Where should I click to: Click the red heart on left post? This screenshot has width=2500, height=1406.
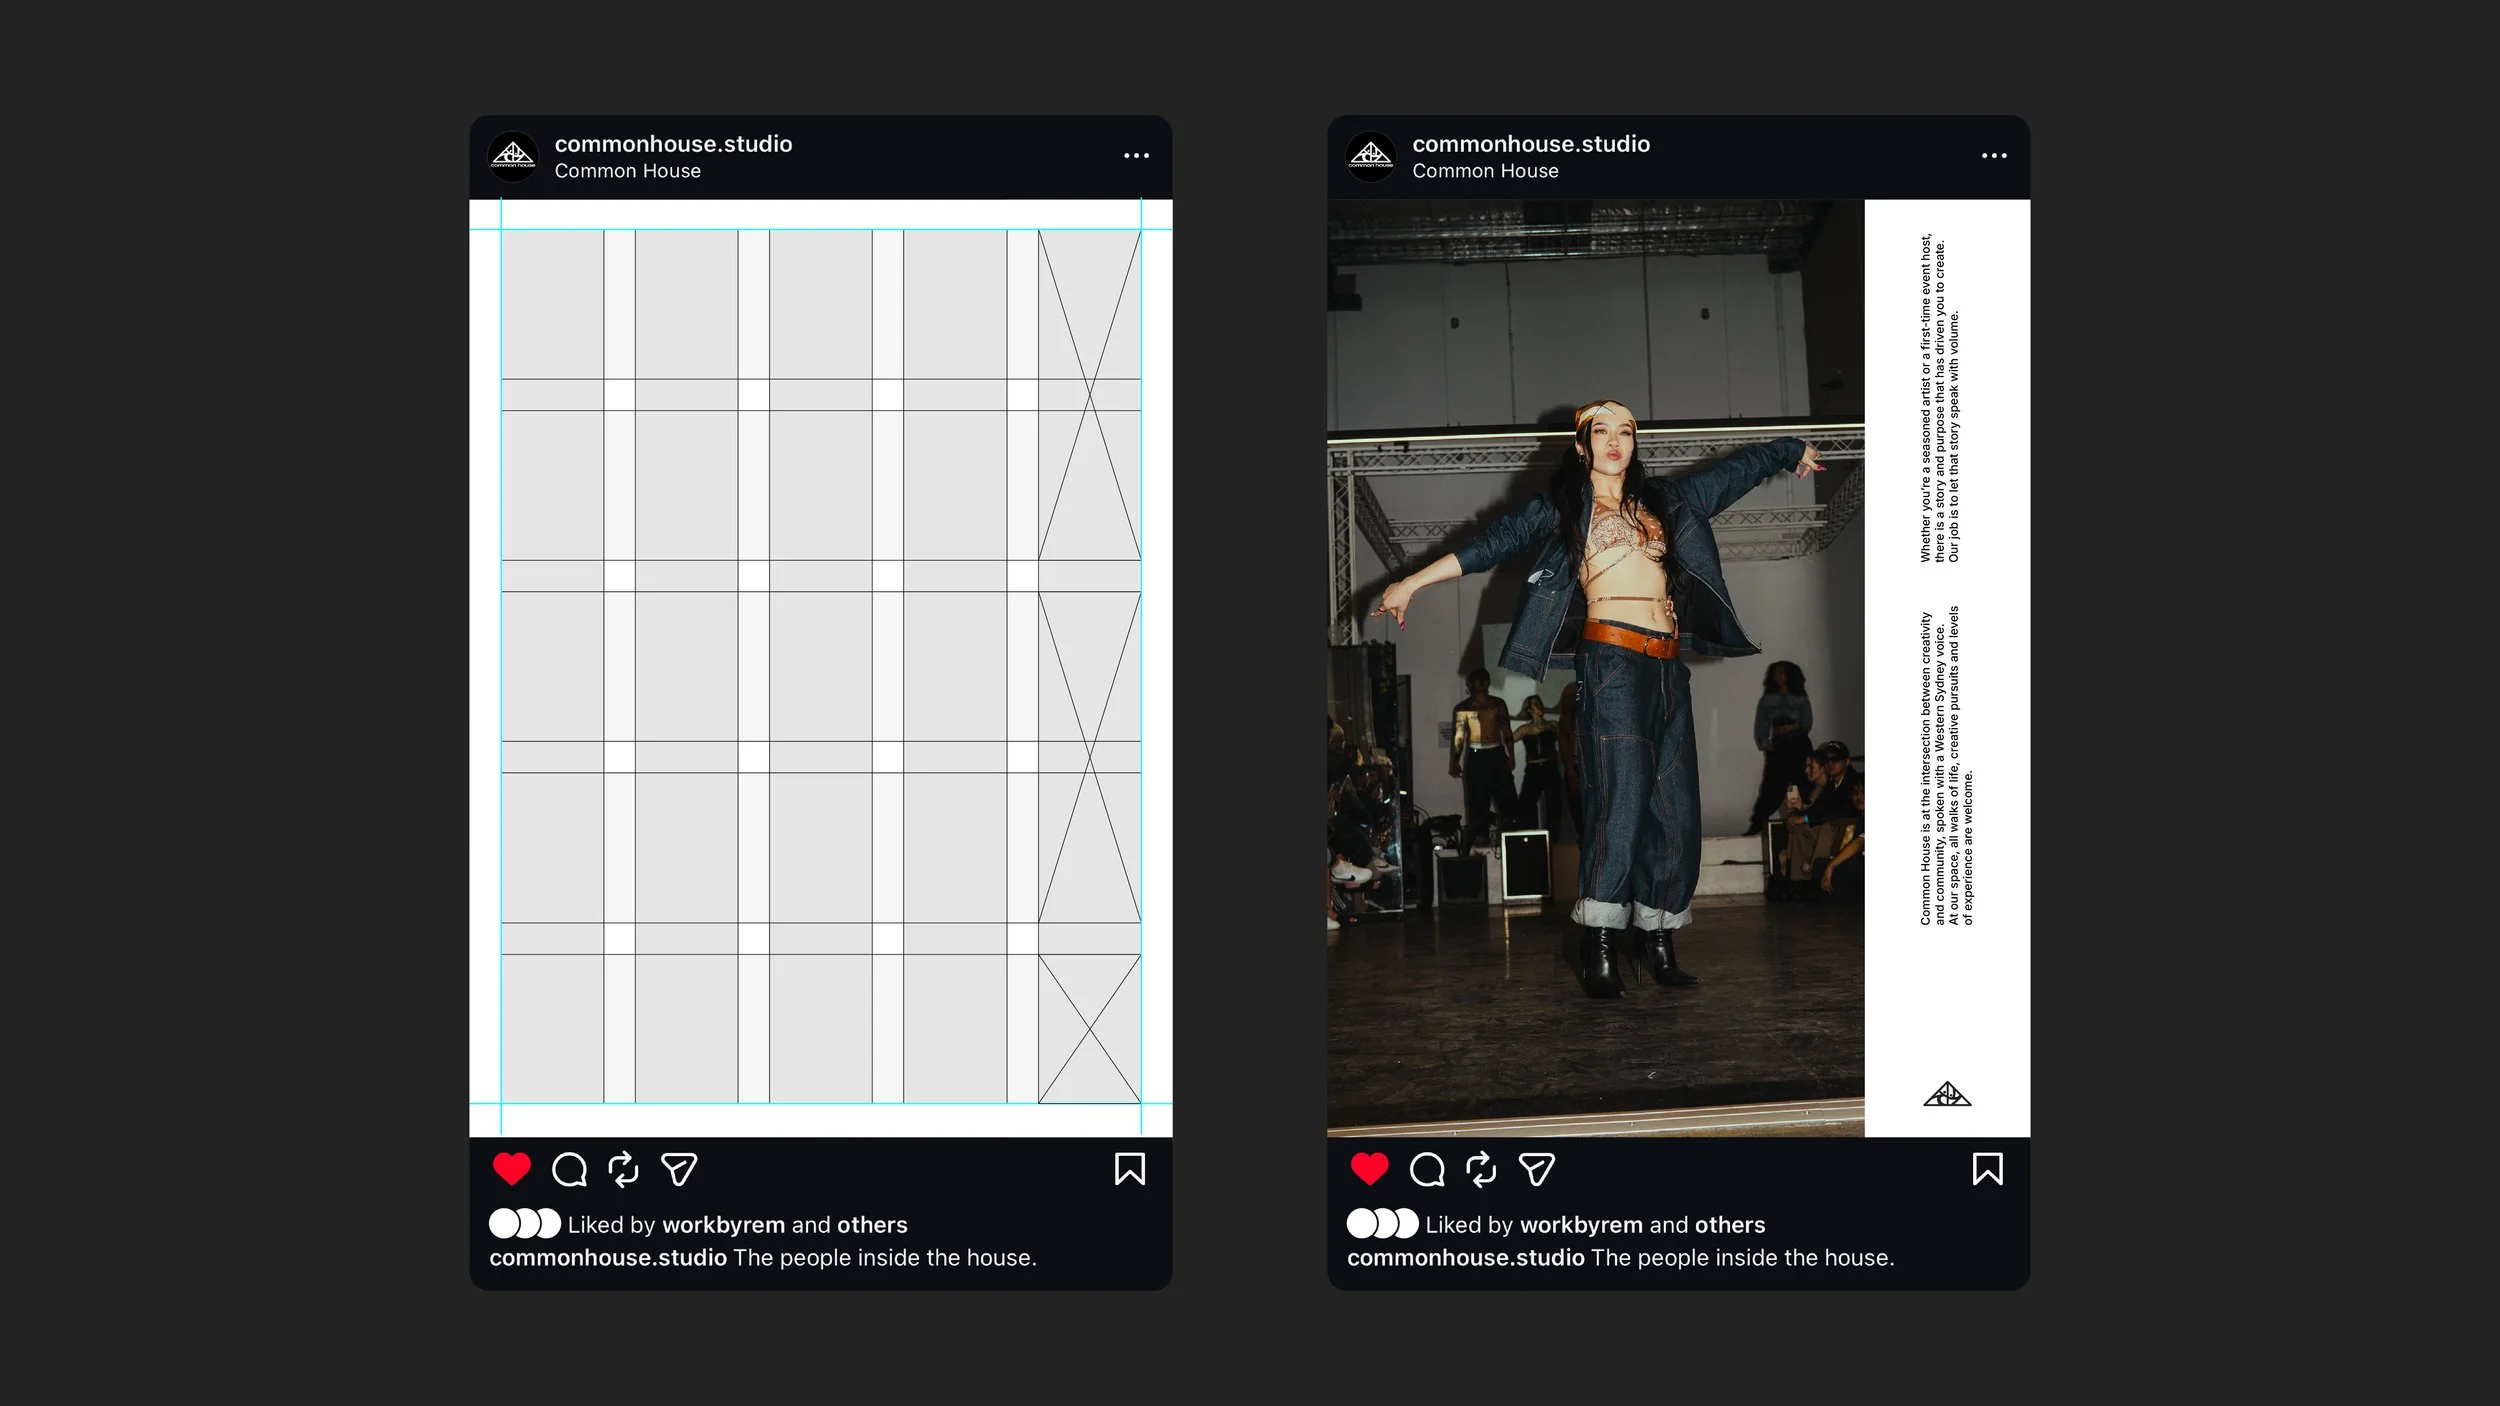point(511,1169)
